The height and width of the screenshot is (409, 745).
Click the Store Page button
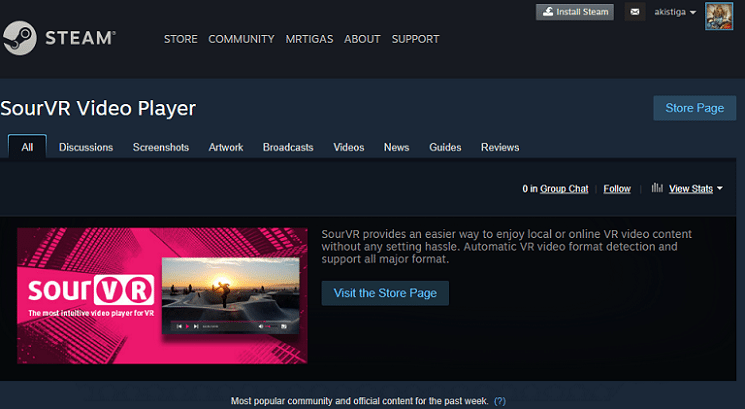(695, 108)
